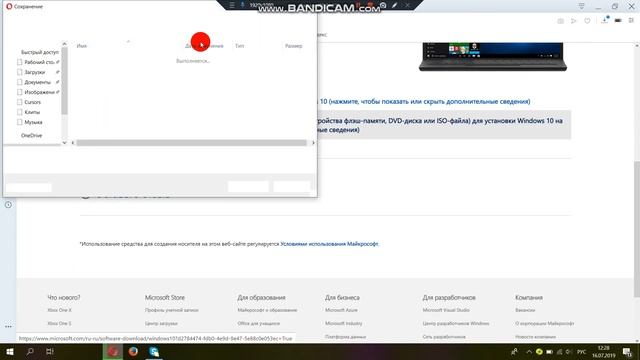Click file list horizontal scrollbar left arrow
This screenshot has height=360, width=640.
(x=73, y=143)
